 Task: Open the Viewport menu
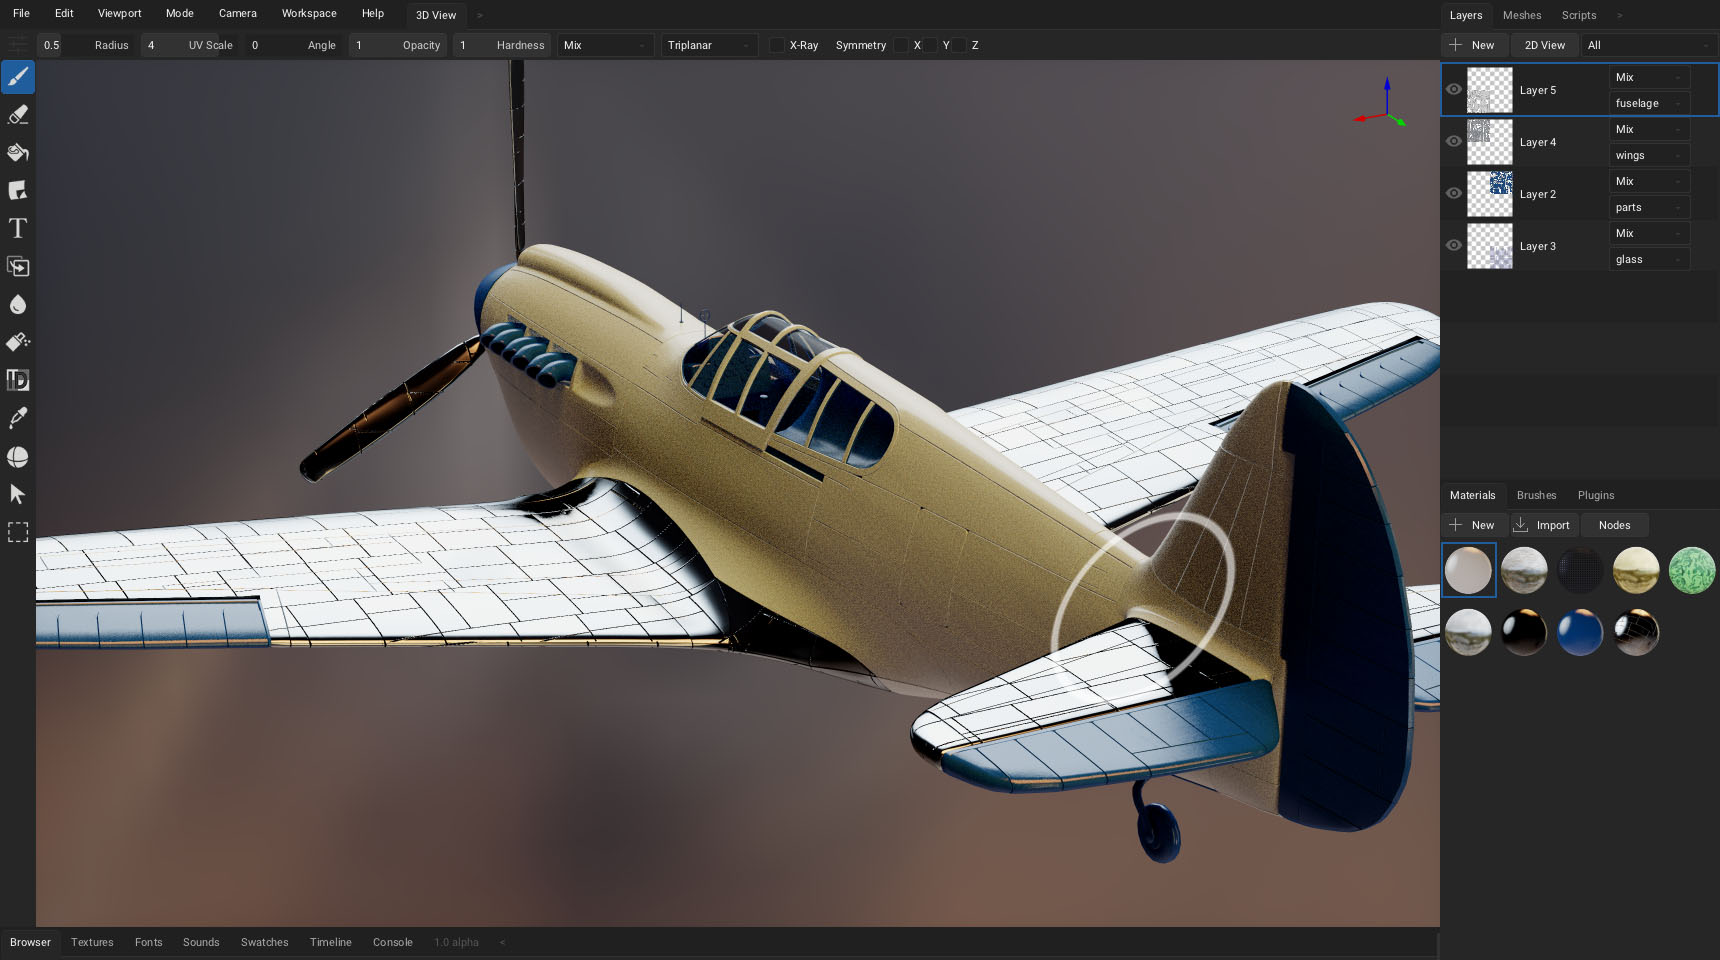pyautogui.click(x=119, y=14)
